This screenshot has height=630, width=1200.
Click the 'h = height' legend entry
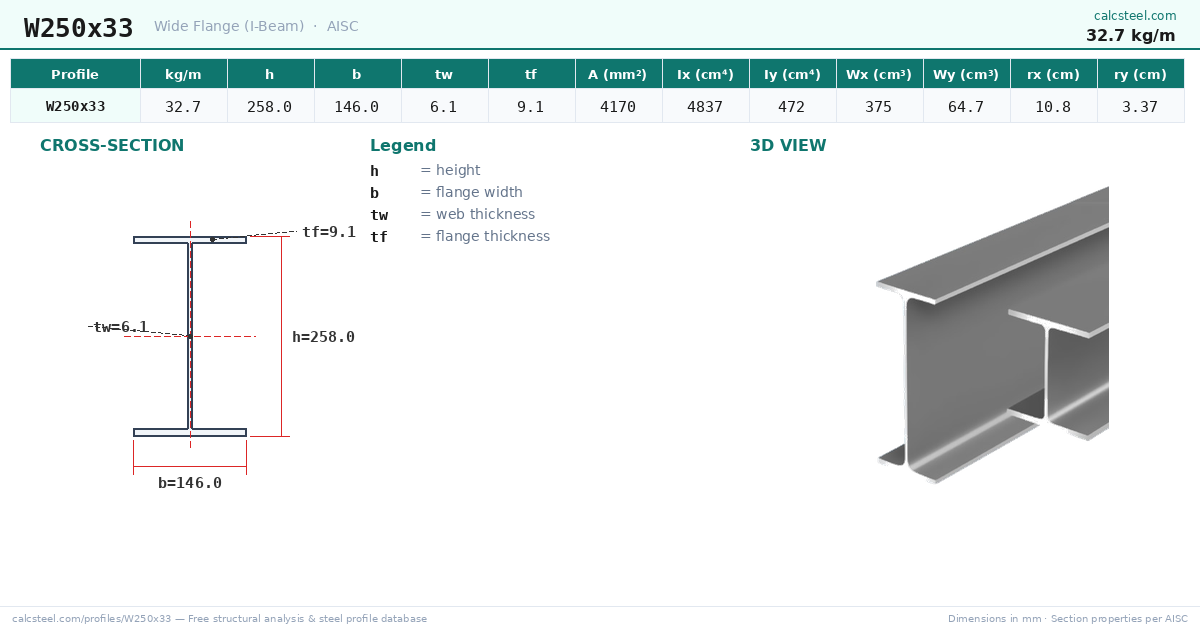(425, 171)
